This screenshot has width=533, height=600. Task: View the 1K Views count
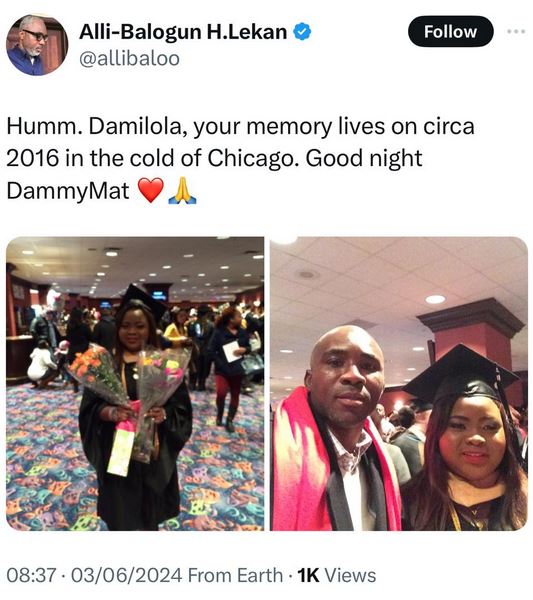pos(337,575)
